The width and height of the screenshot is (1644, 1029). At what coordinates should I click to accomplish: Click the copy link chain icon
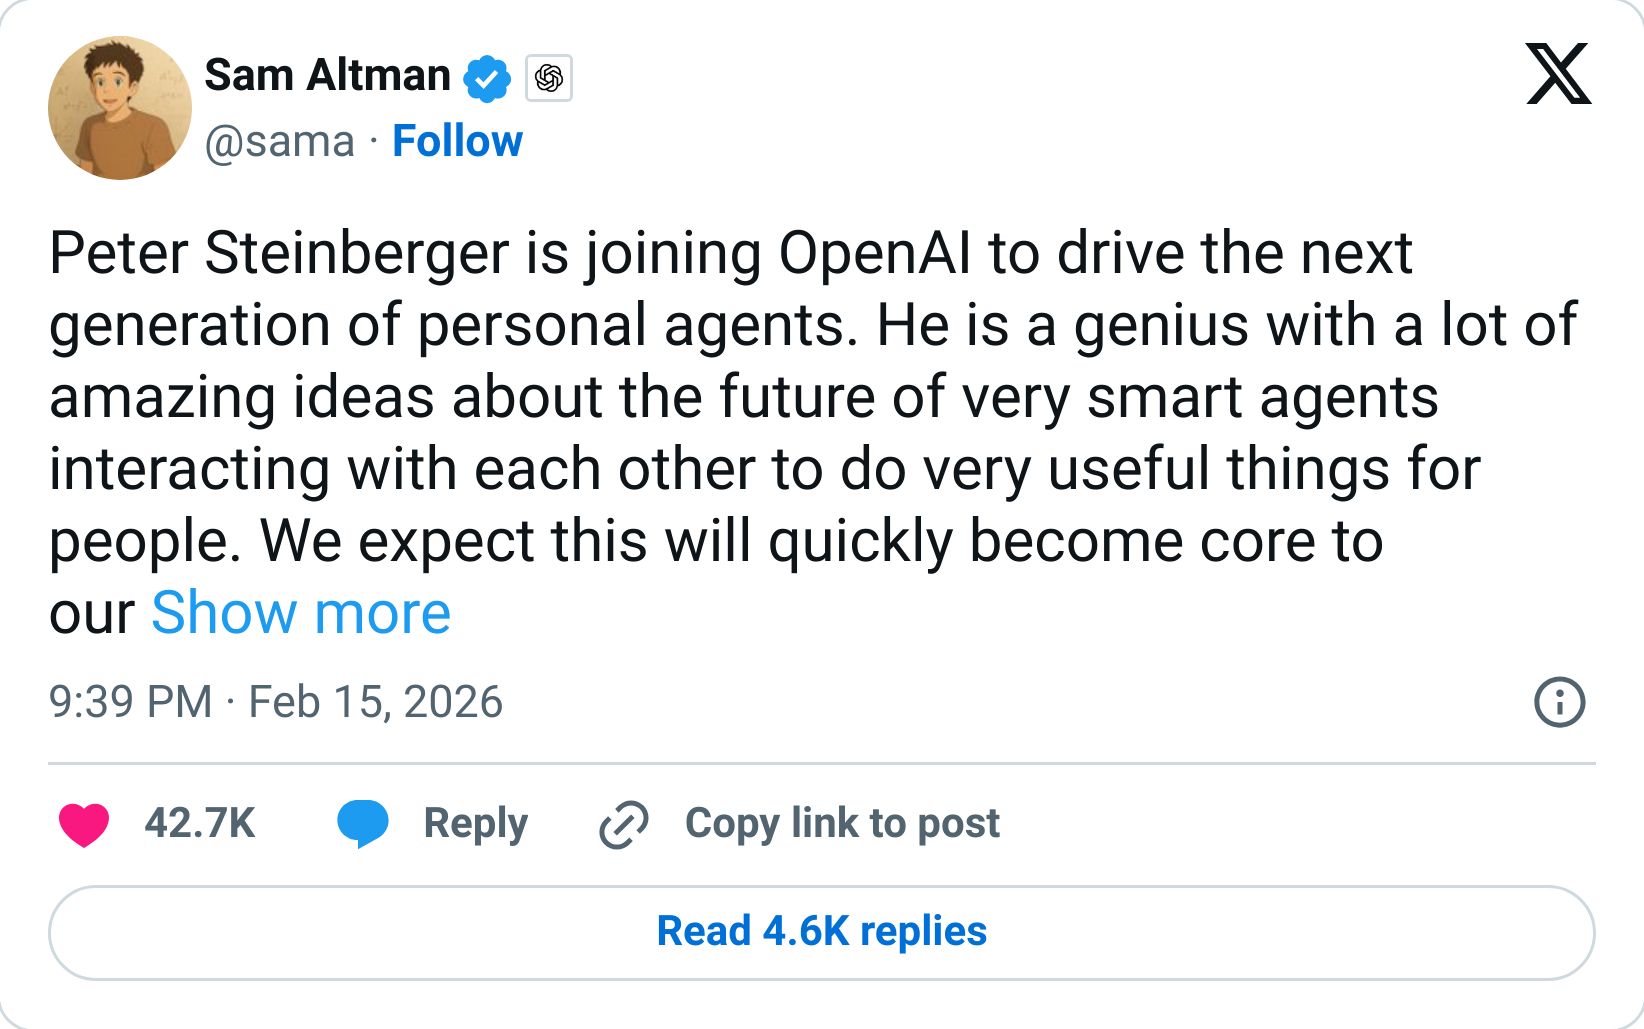[x=623, y=823]
